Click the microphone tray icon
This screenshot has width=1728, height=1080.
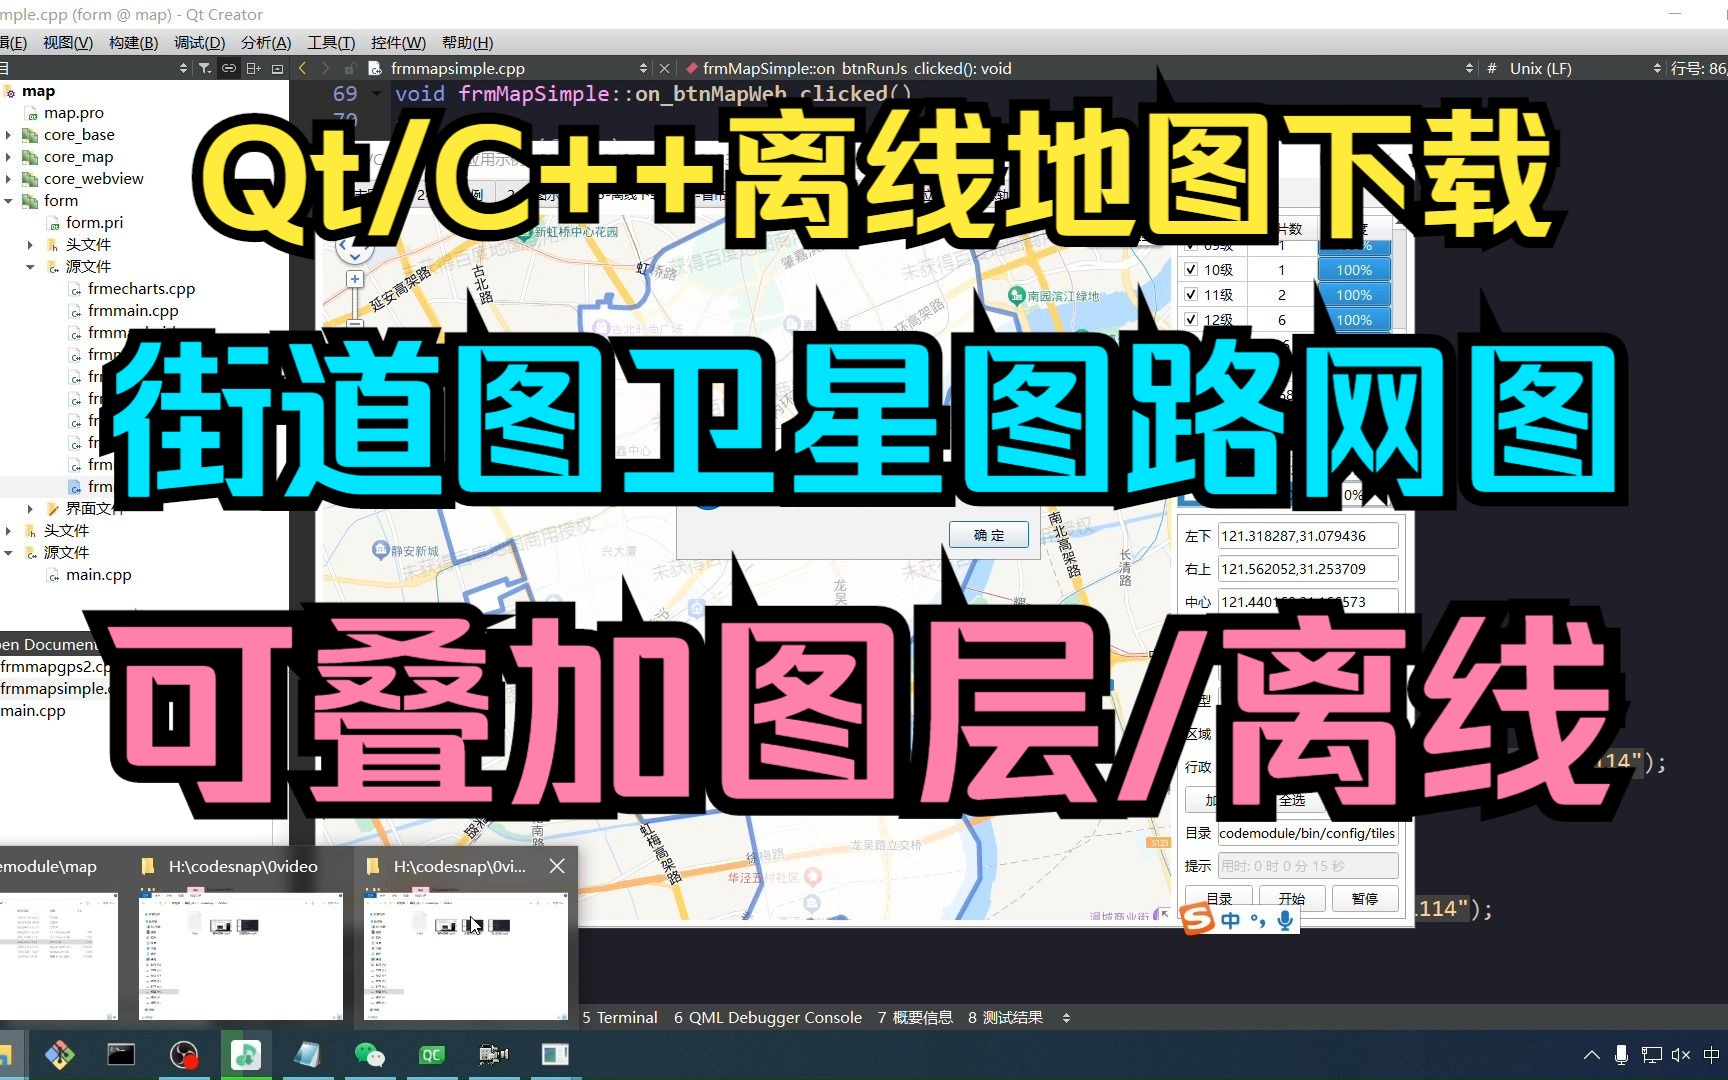(1621, 1055)
